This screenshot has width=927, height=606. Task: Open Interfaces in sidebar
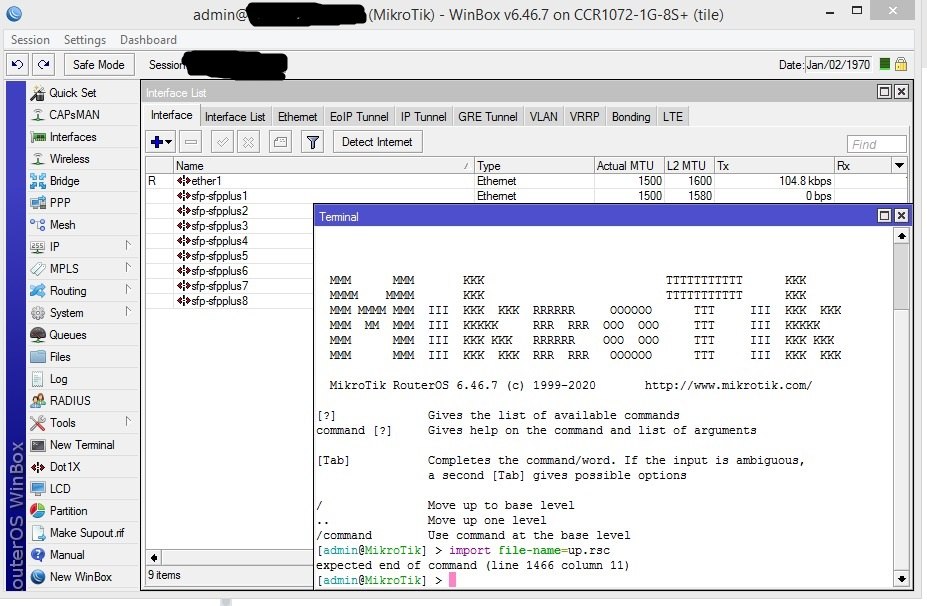[x=73, y=137]
